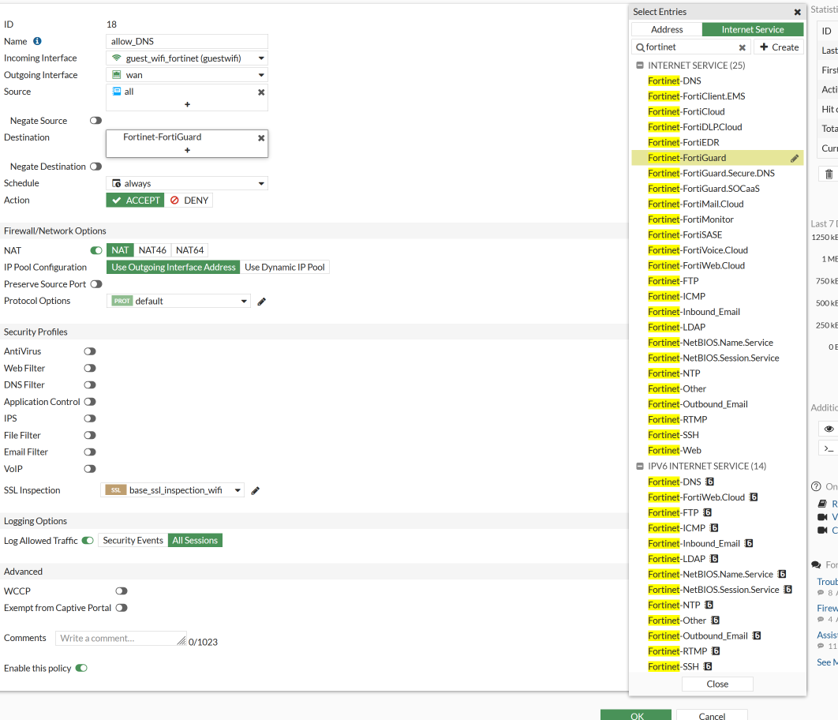Enable the File Filter toggle
The height and width of the screenshot is (720, 838).
click(x=90, y=435)
